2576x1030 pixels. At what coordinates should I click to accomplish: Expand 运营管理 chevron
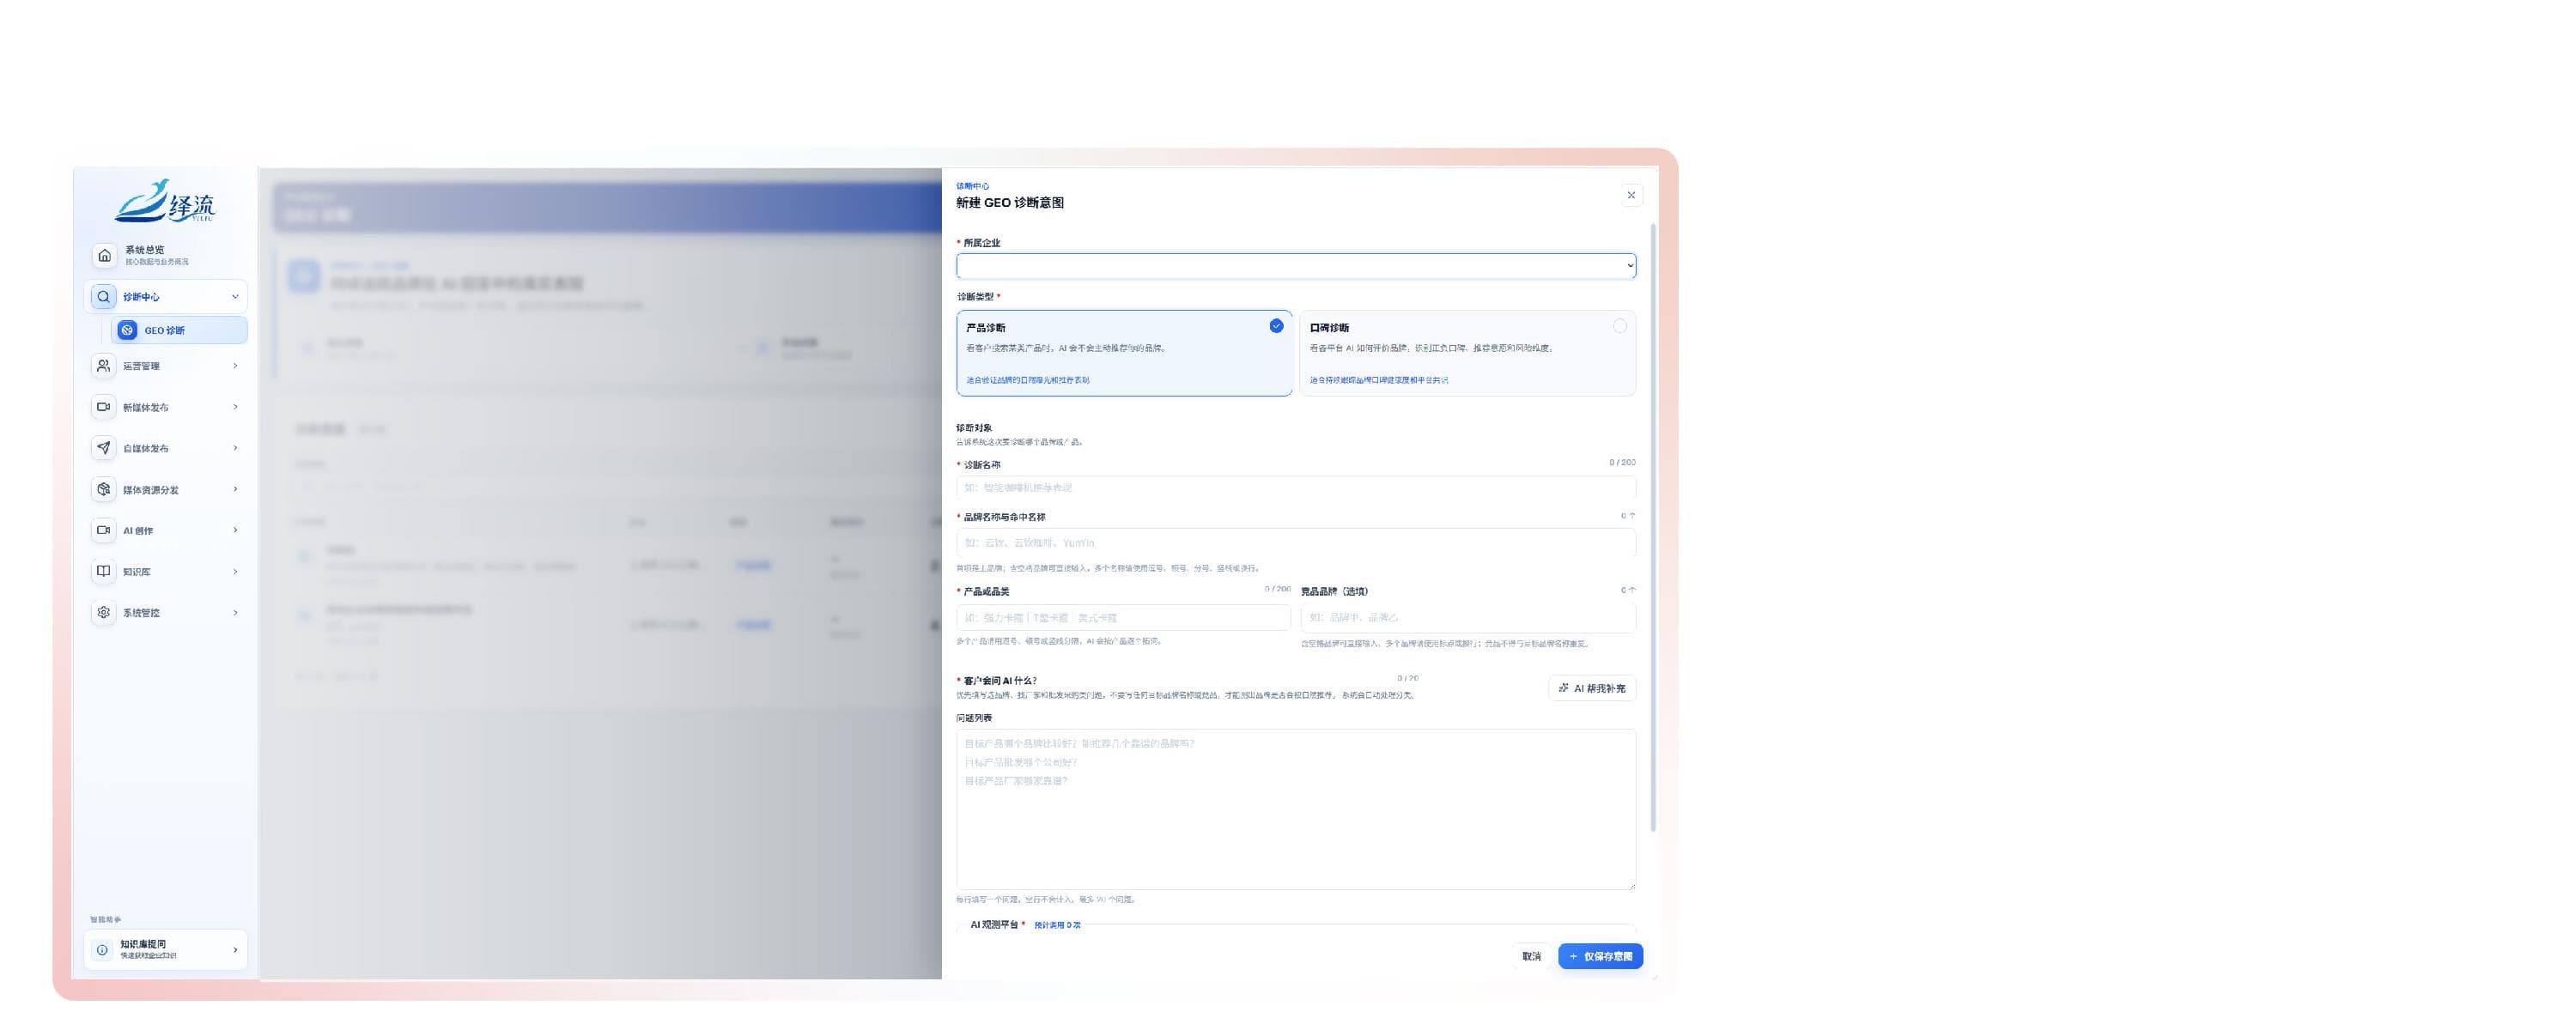[235, 366]
